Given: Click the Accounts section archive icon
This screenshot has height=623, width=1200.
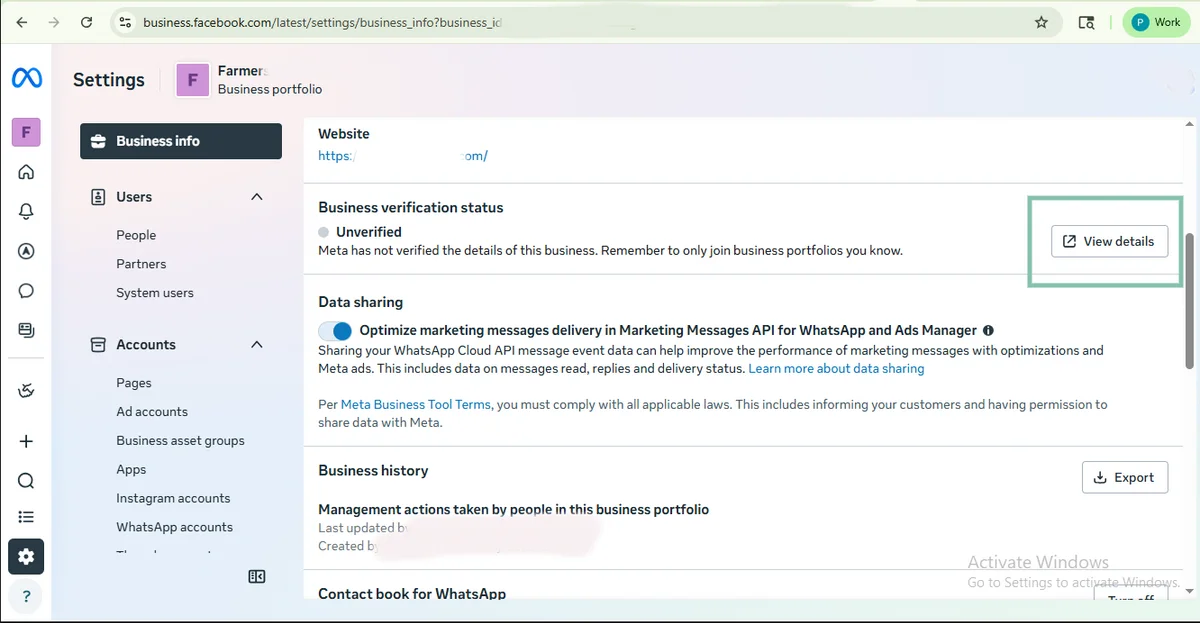Looking at the screenshot, I should 98,345.
